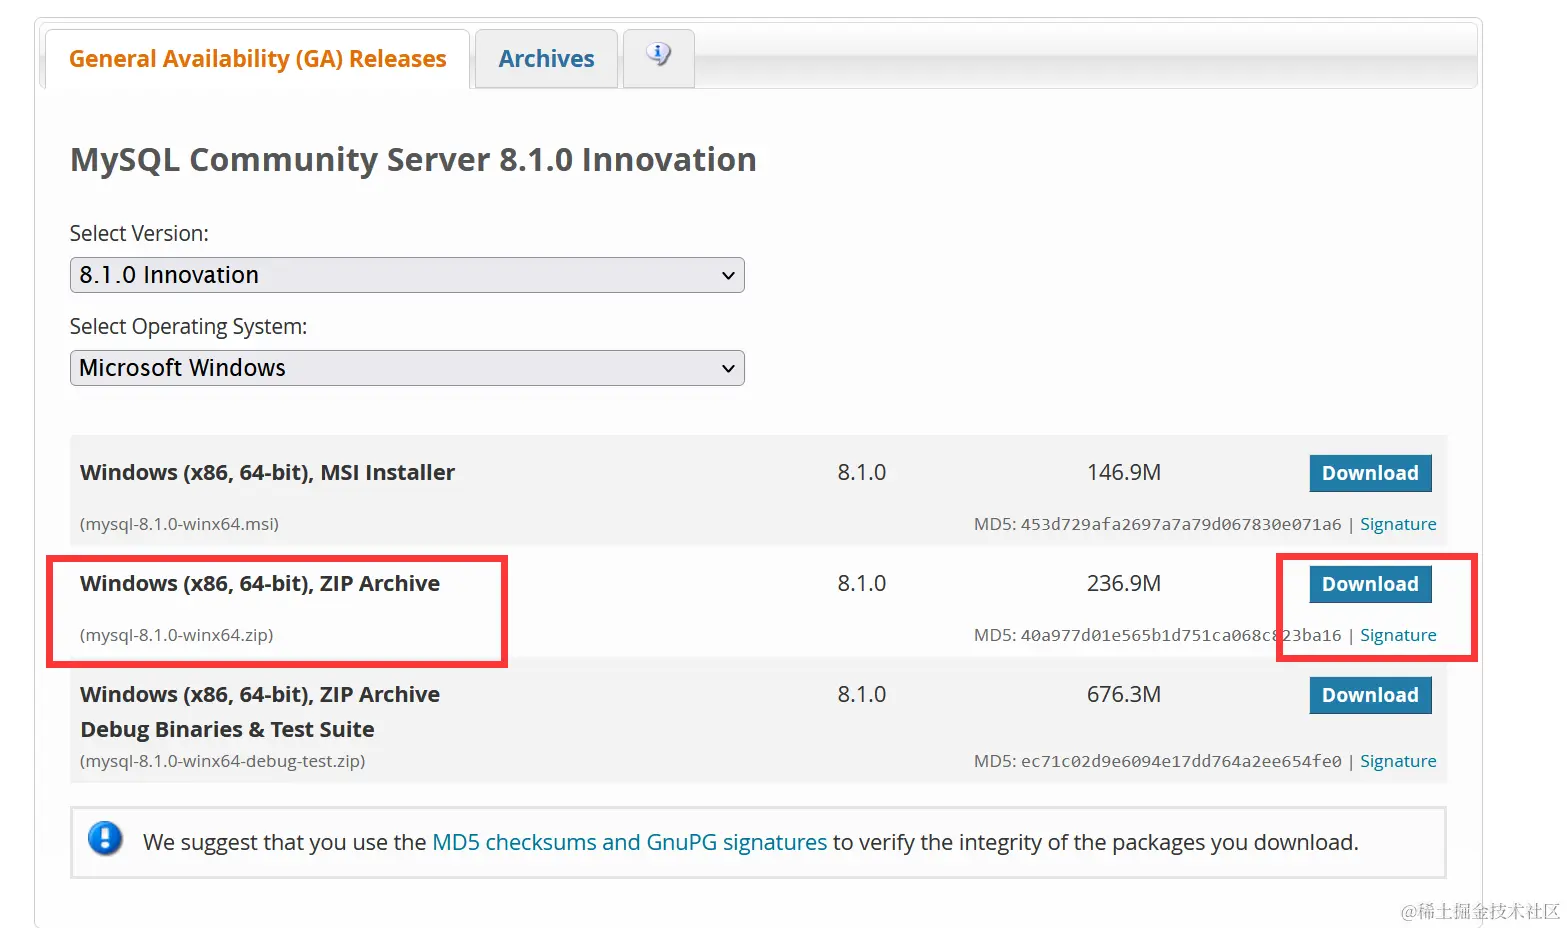View Signature for mysql-8.1.0-winx64.zip

click(1397, 635)
